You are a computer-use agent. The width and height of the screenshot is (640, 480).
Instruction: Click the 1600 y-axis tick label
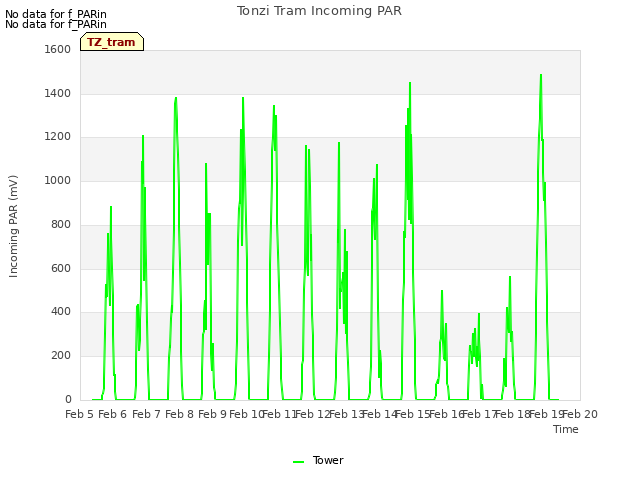(x=58, y=49)
